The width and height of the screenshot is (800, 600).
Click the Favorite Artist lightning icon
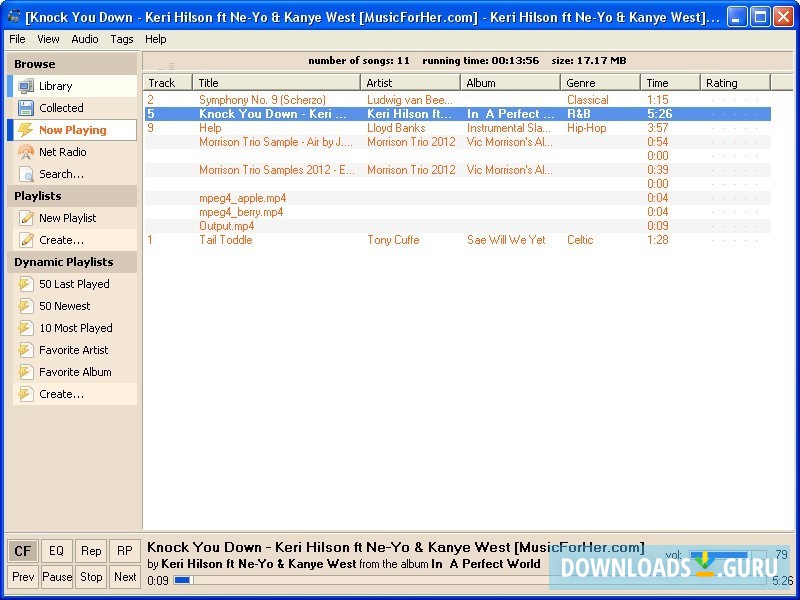[x=26, y=349]
